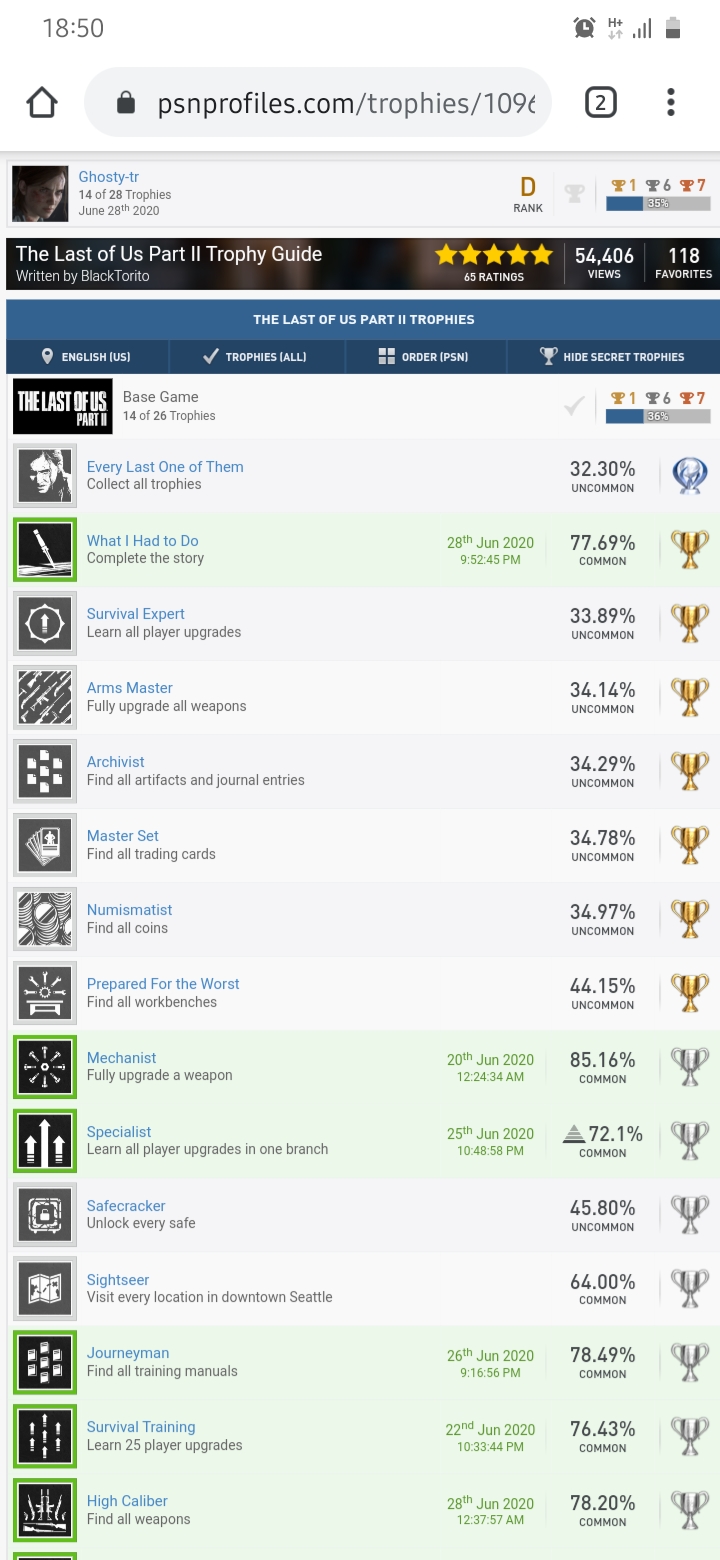Open the Trophies (All) filter dropdown
This screenshot has width=720, height=1560.
pyautogui.click(x=256, y=356)
